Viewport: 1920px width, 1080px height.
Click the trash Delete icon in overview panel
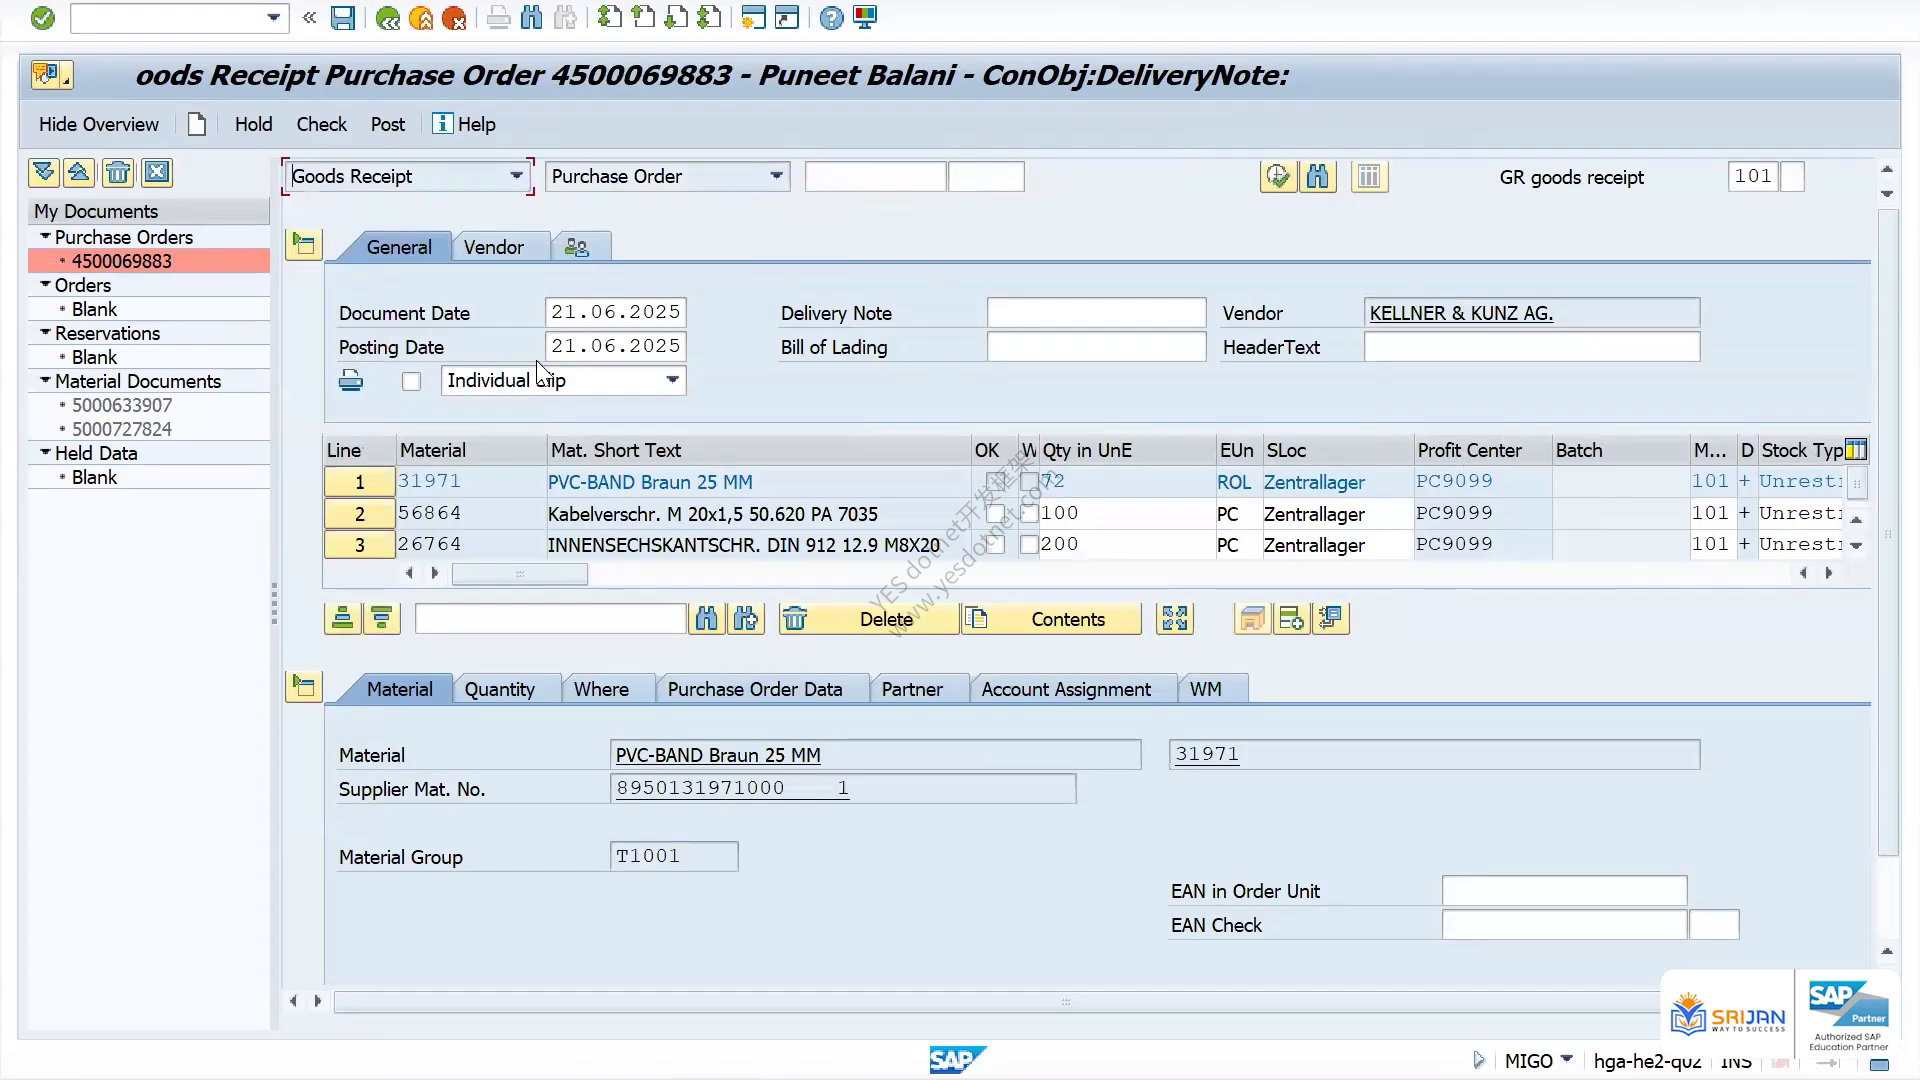point(118,173)
